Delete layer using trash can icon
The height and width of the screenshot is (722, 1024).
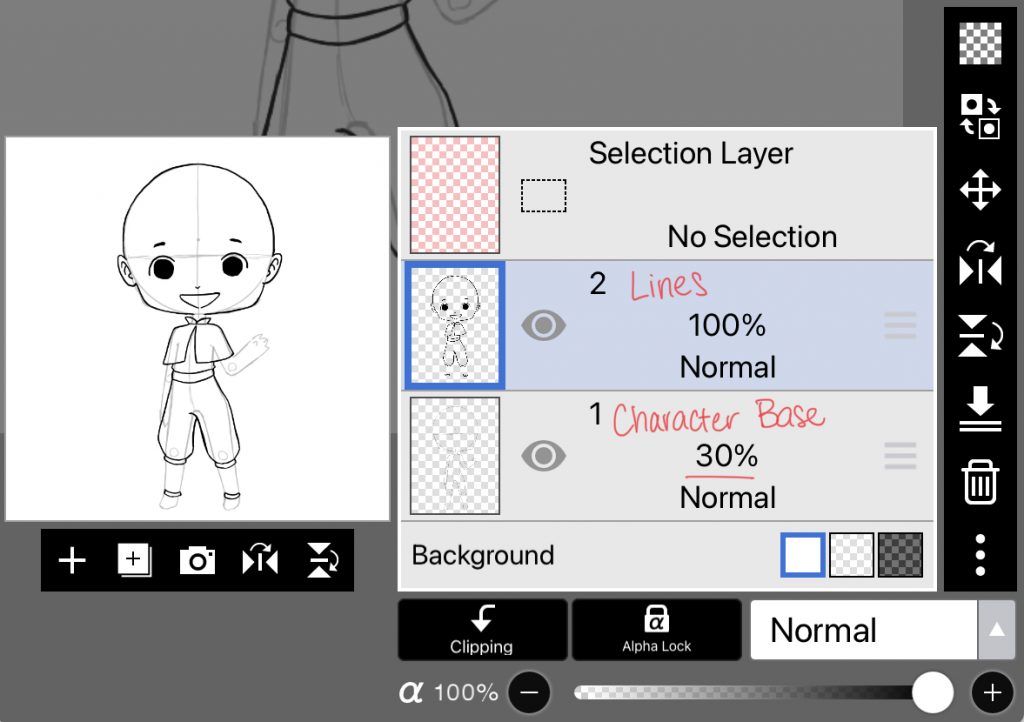click(980, 482)
